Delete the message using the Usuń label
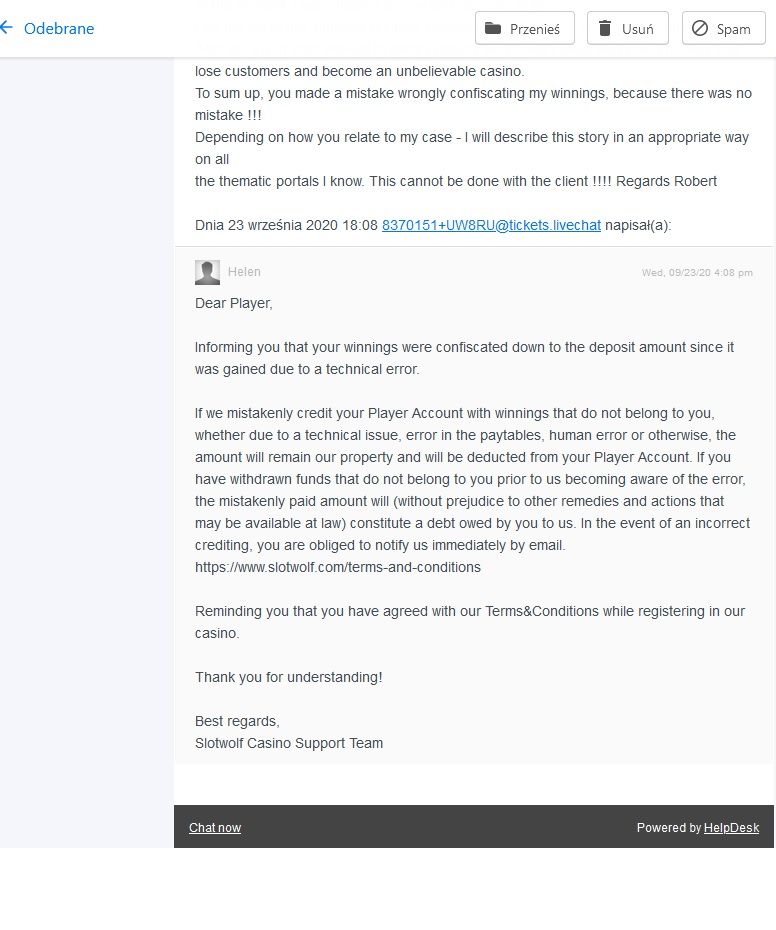This screenshot has width=776, height=930. click(x=638, y=29)
